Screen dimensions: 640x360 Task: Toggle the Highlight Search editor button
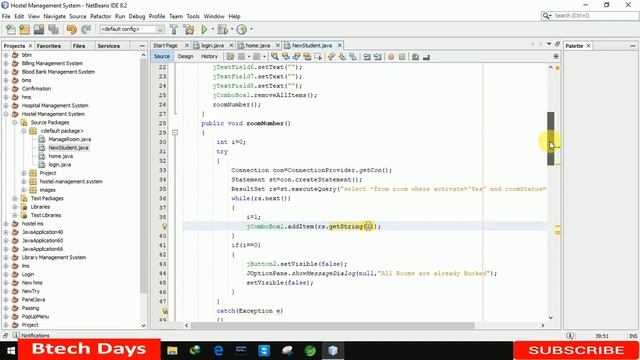(x=307, y=57)
